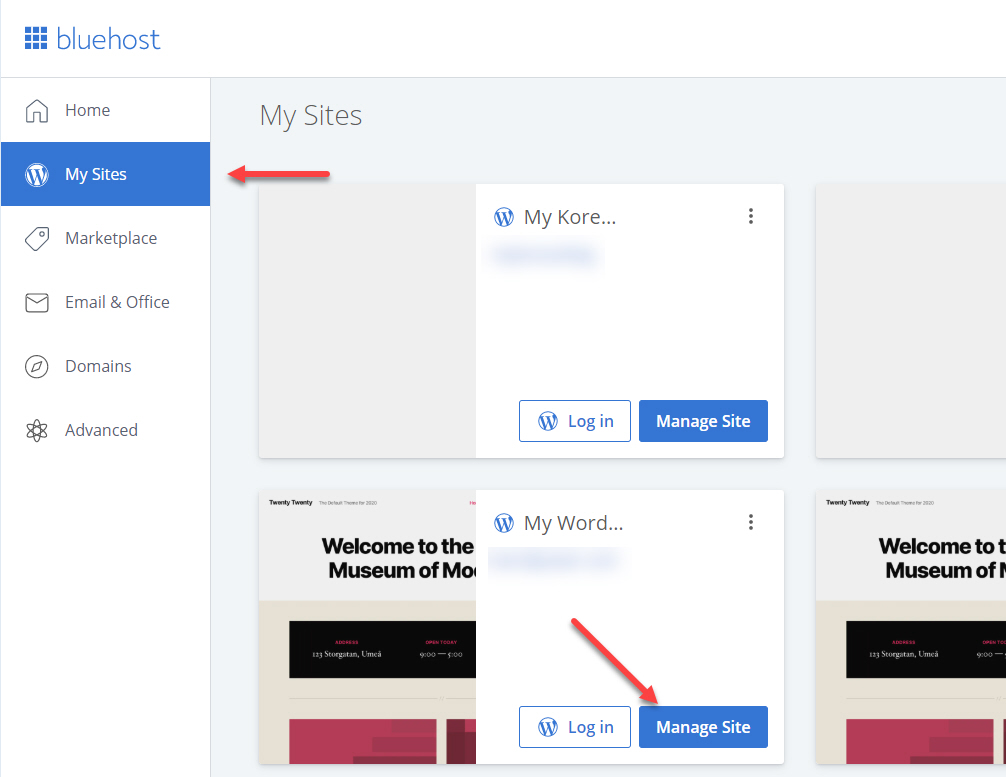Click the Museum preview thumbnail of My Word...

[x=367, y=627]
